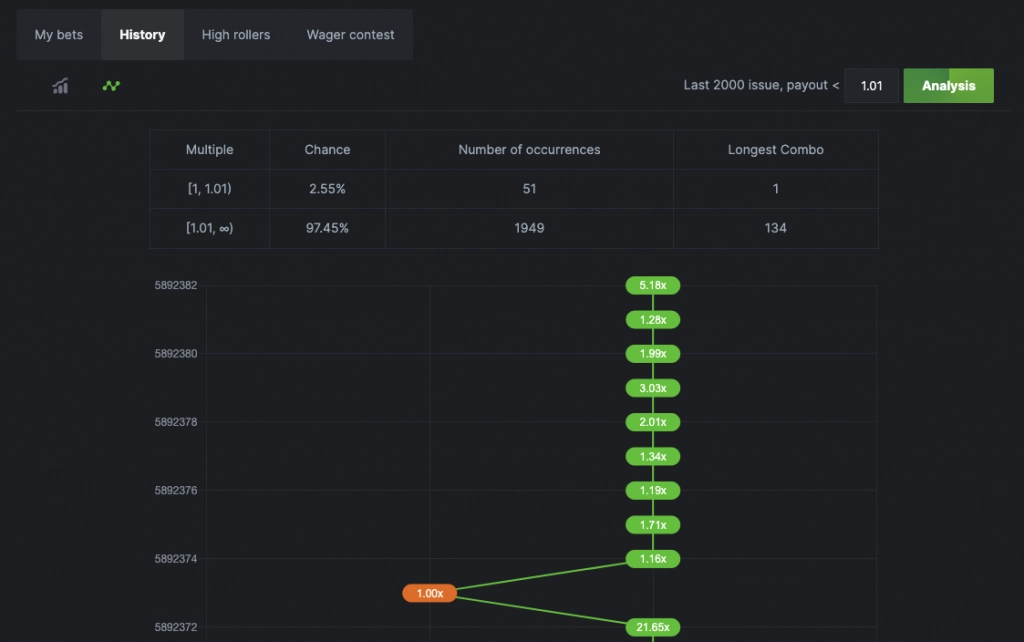Click the payout threshold input field
This screenshot has width=1024, height=642.
pyautogui.click(x=871, y=86)
